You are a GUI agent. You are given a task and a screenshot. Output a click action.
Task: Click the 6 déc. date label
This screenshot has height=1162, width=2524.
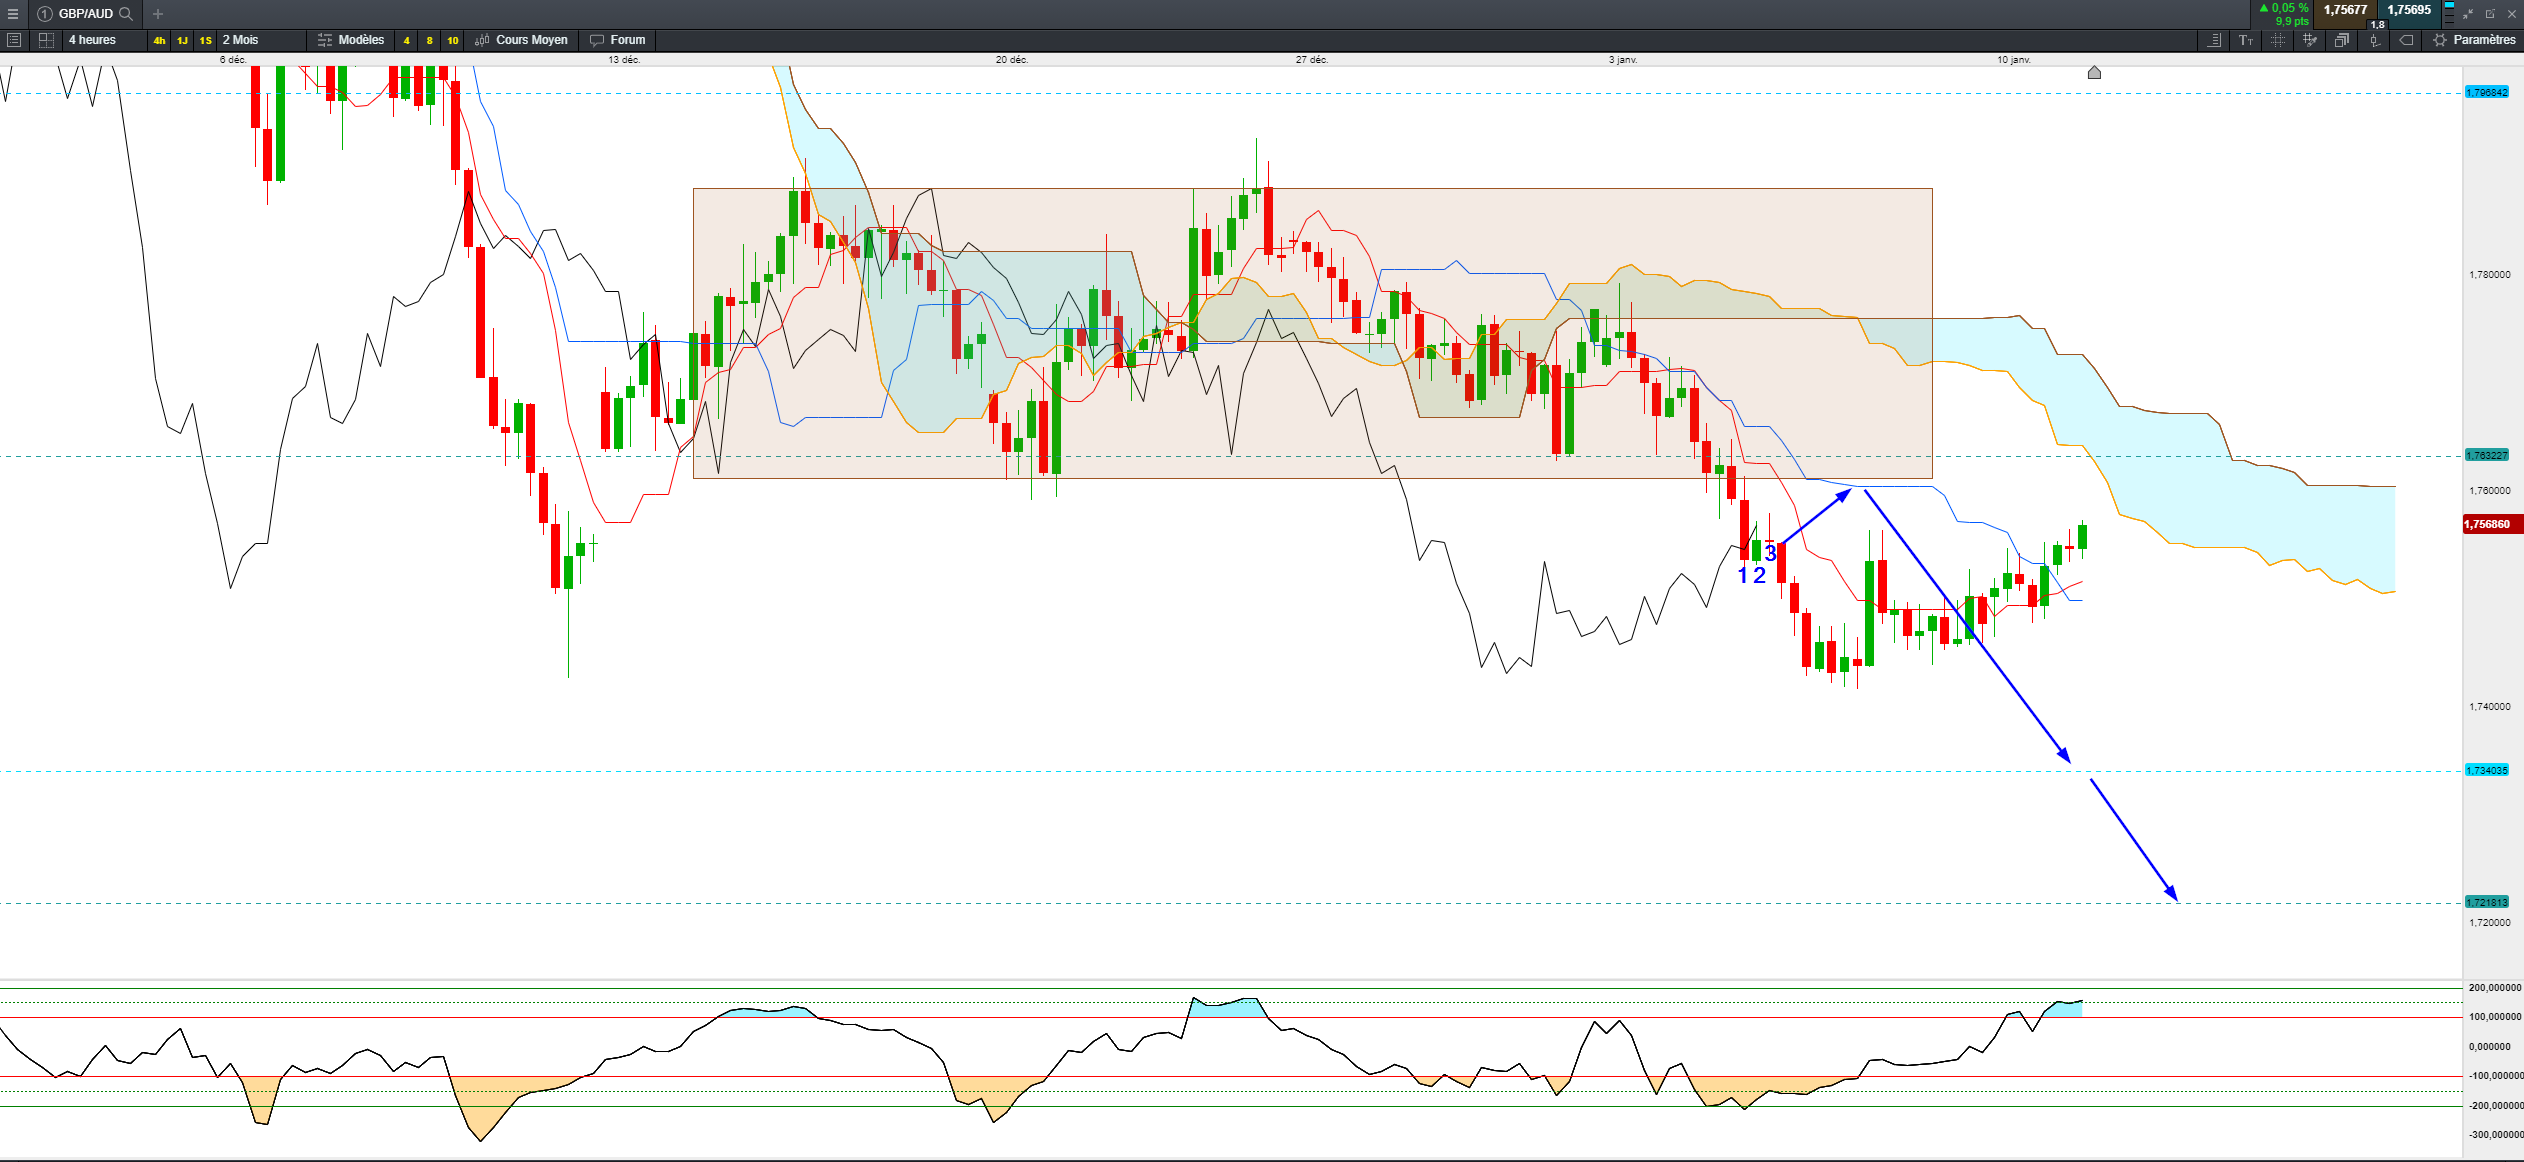[x=233, y=60]
